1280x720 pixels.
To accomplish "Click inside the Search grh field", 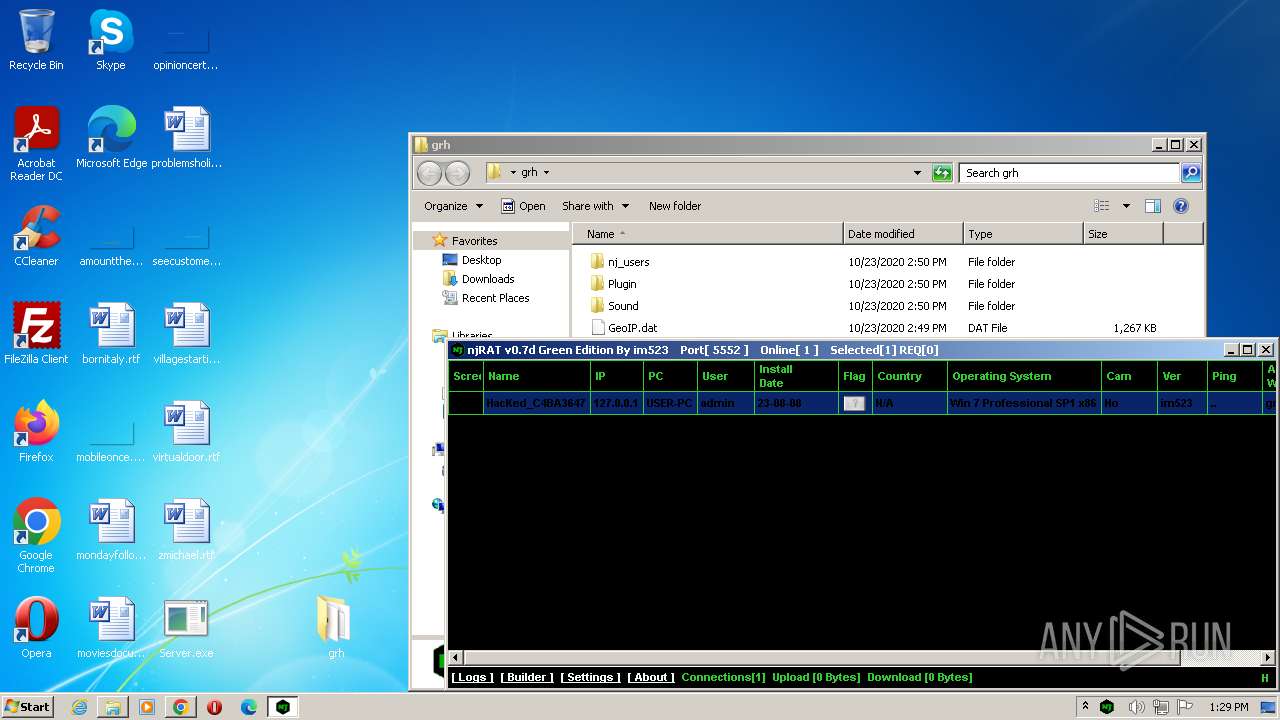I will tap(1069, 173).
